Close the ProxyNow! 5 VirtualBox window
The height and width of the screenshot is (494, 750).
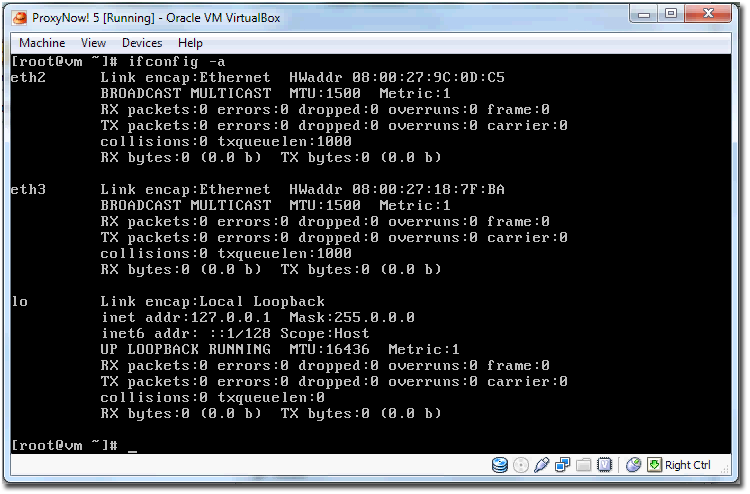[708, 14]
